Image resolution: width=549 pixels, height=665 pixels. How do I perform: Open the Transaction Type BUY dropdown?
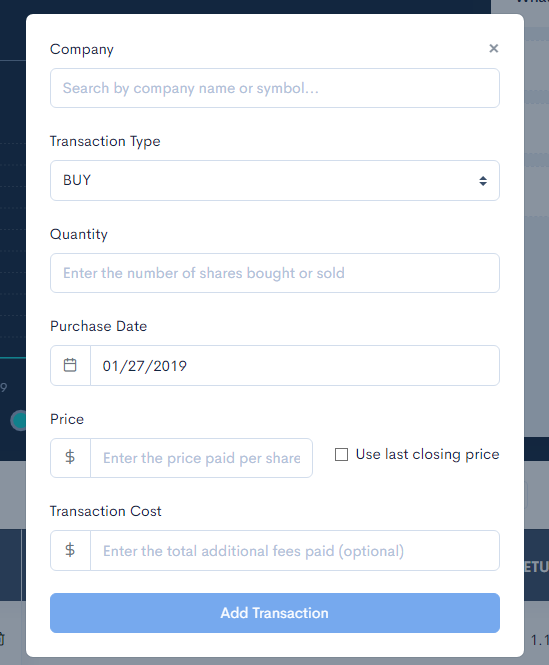pyautogui.click(x=275, y=180)
